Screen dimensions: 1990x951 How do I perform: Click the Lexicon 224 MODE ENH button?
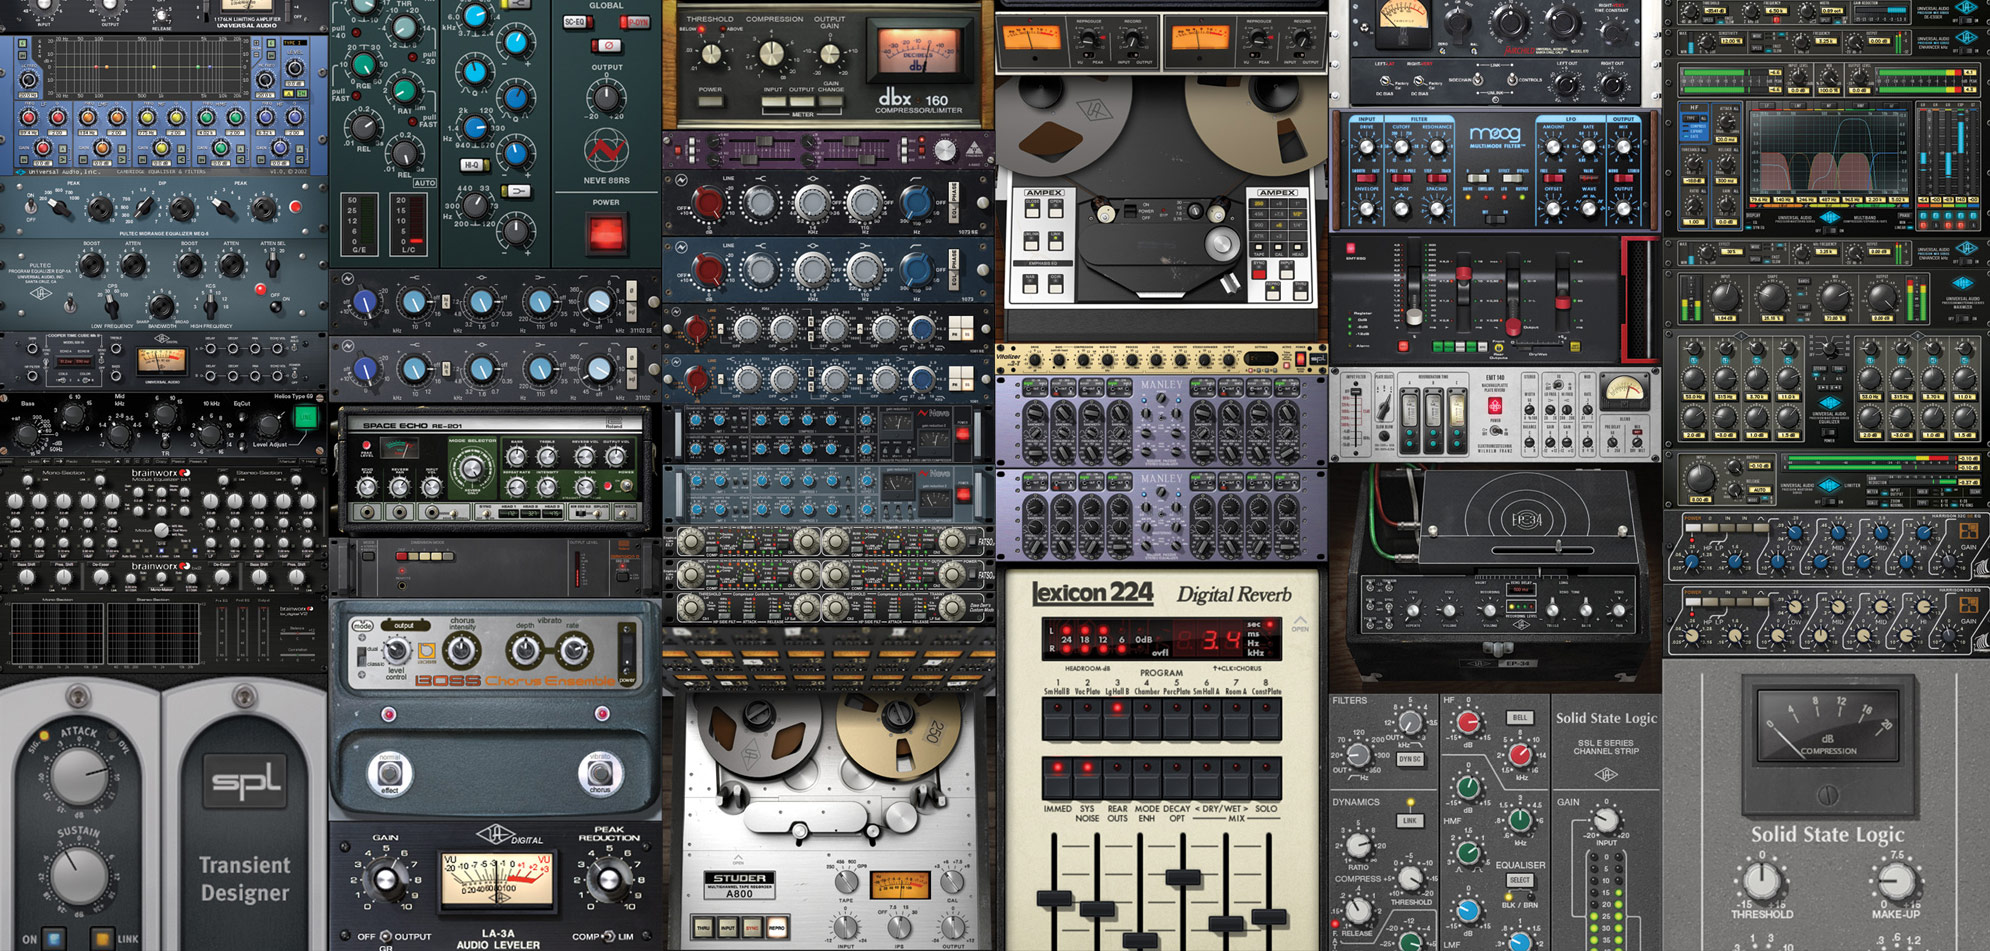click(x=1147, y=779)
